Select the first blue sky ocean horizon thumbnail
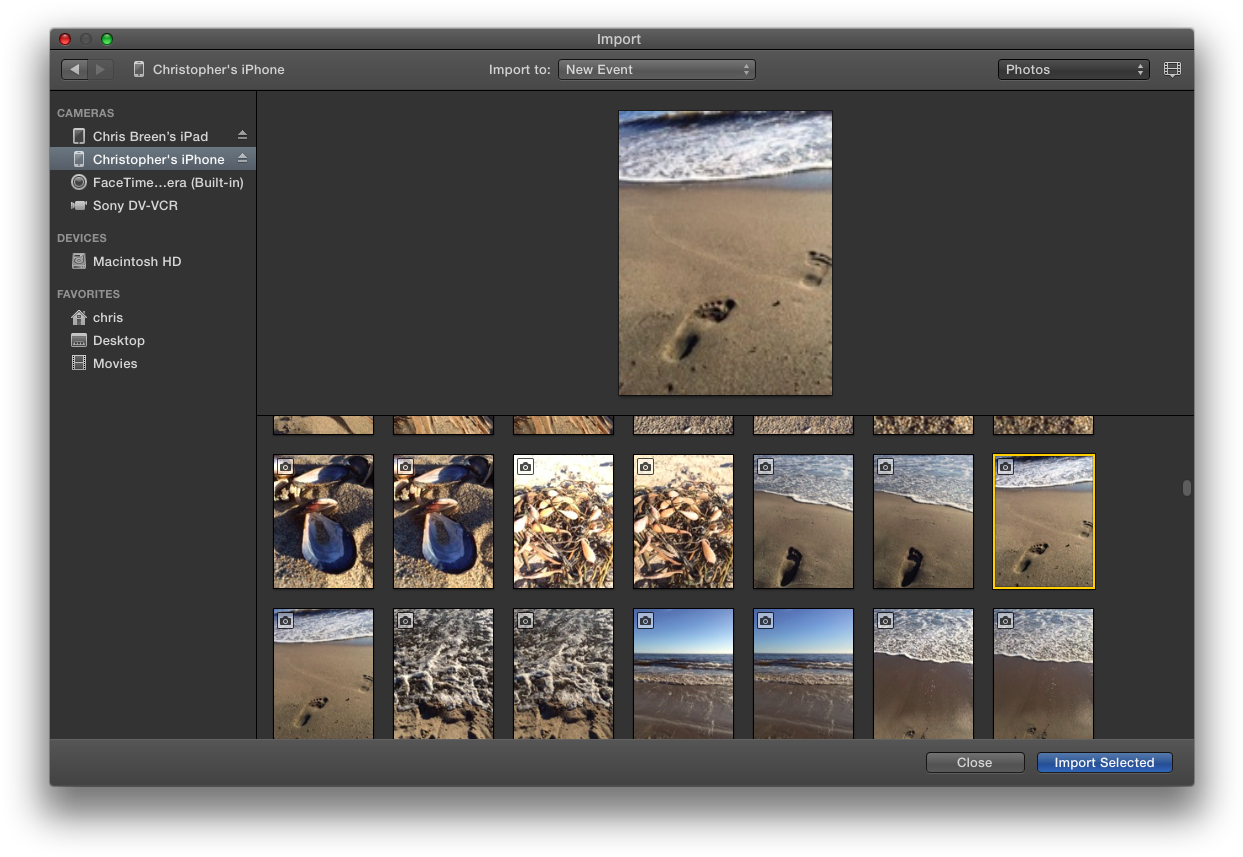 [683, 674]
